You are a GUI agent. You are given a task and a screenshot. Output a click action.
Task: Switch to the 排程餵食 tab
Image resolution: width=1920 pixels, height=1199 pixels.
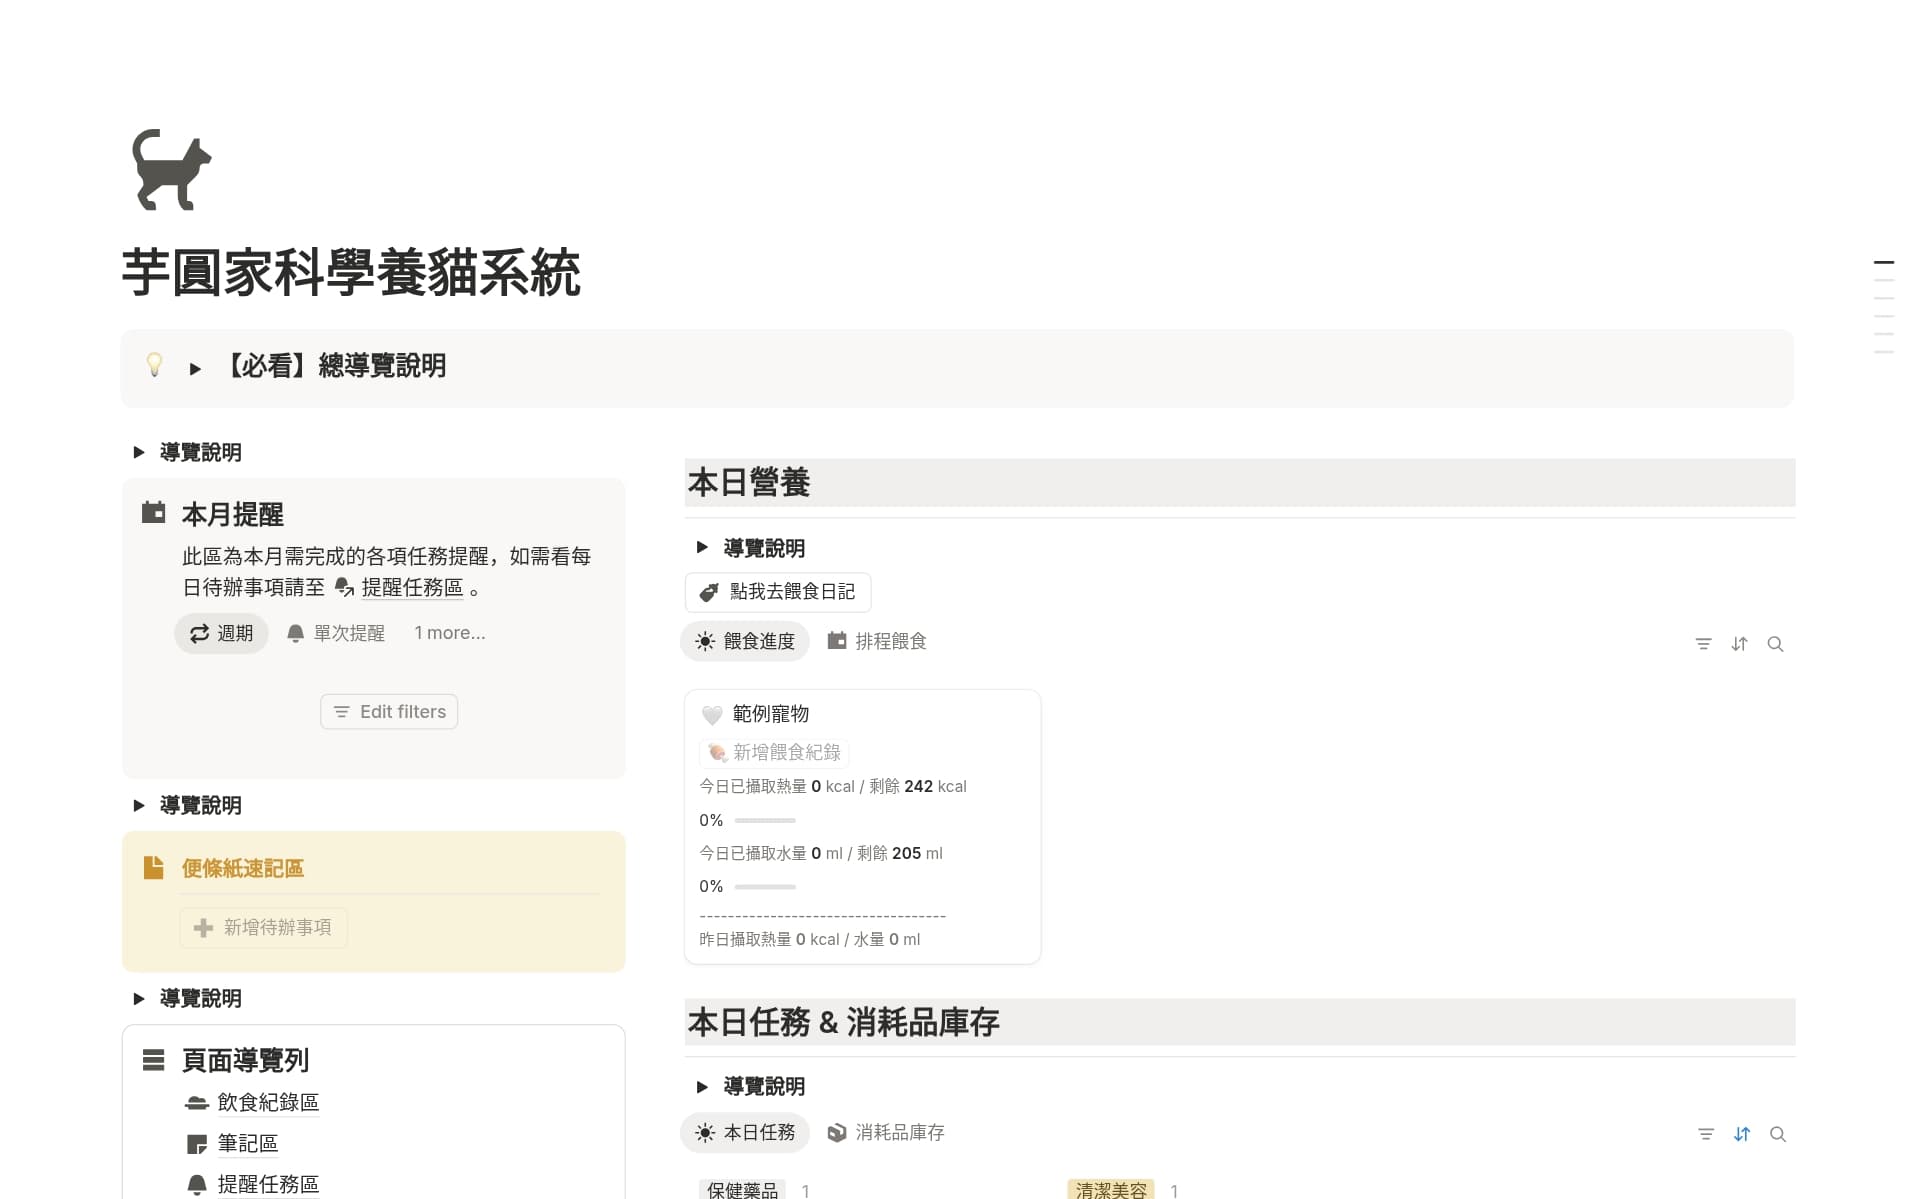coord(877,641)
